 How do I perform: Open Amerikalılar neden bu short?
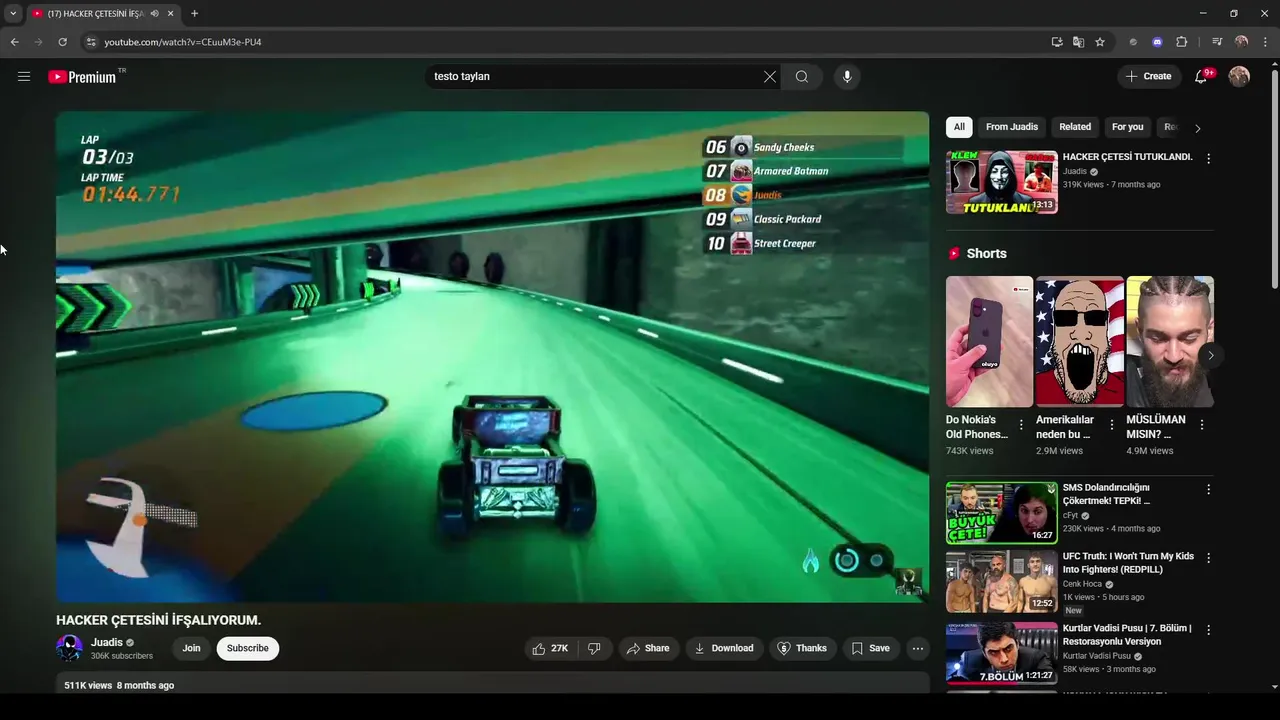pyautogui.click(x=1080, y=342)
